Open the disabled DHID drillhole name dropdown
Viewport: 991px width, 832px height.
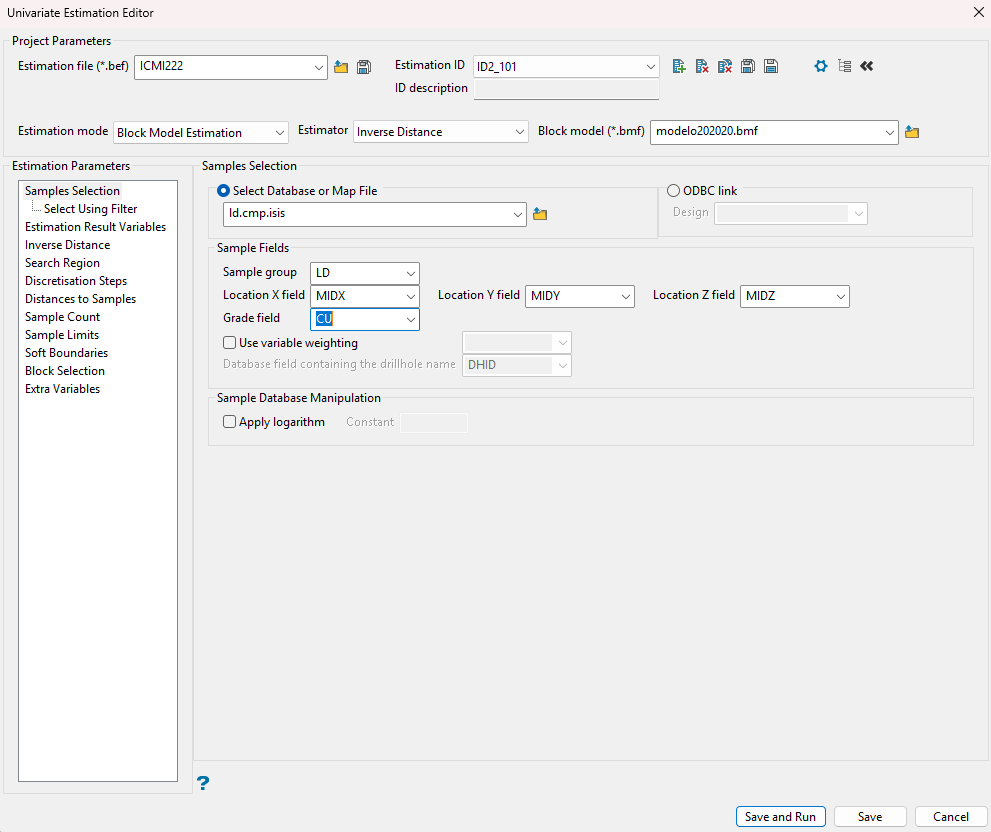click(517, 365)
